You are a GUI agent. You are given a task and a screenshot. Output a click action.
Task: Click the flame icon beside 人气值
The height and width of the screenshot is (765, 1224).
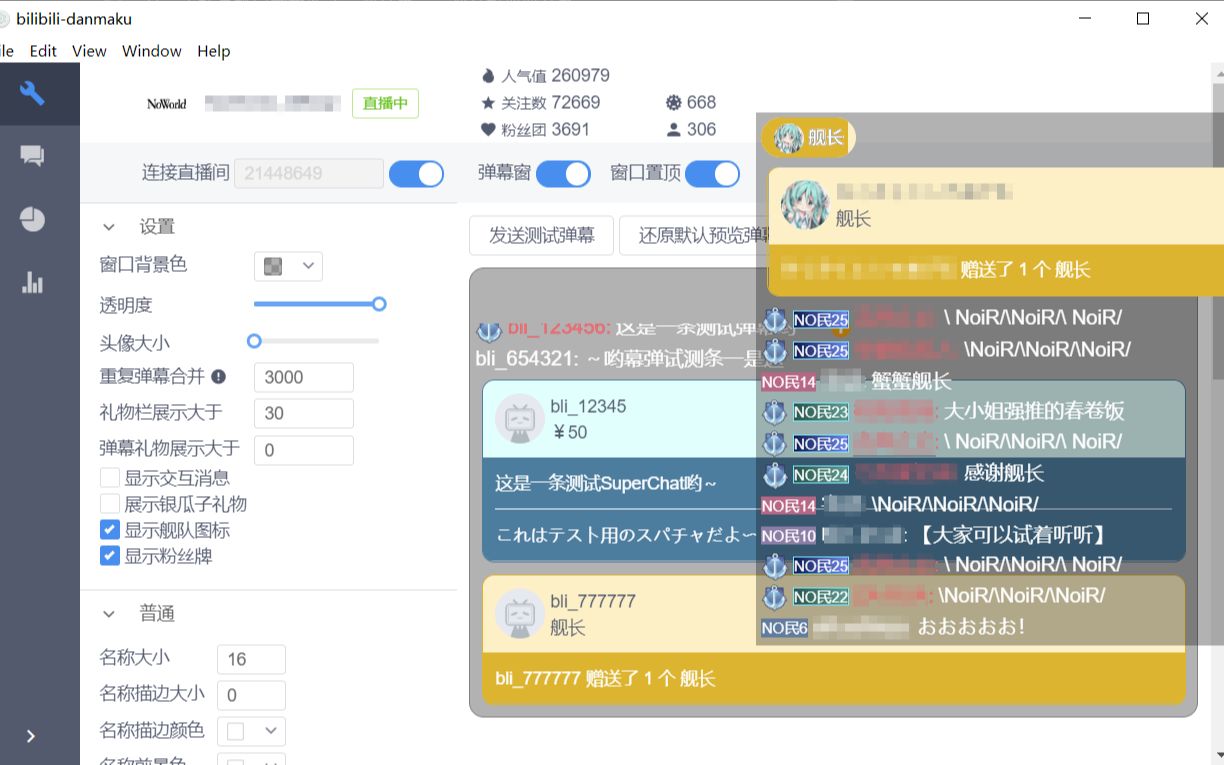(487, 75)
